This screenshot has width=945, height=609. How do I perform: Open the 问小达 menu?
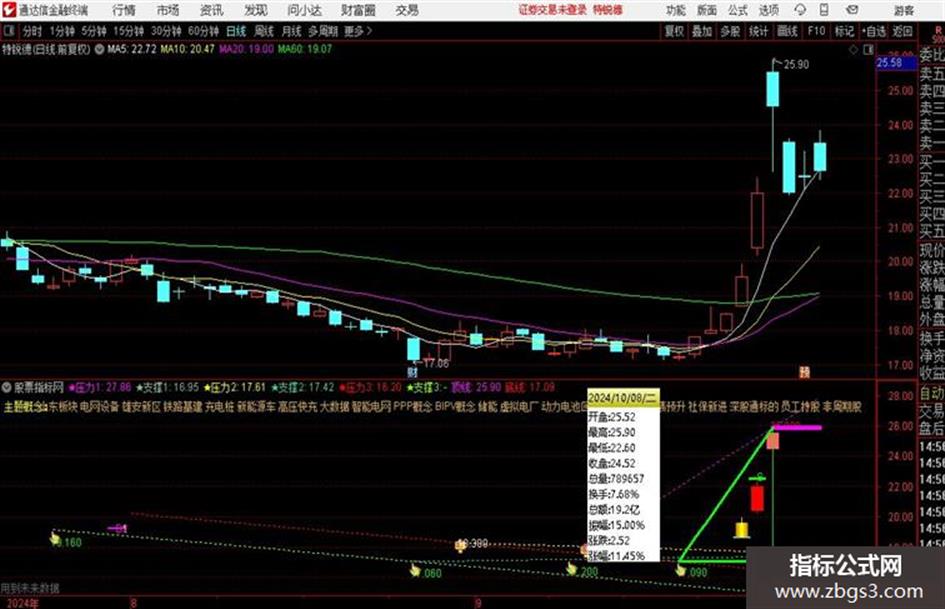coord(304,10)
